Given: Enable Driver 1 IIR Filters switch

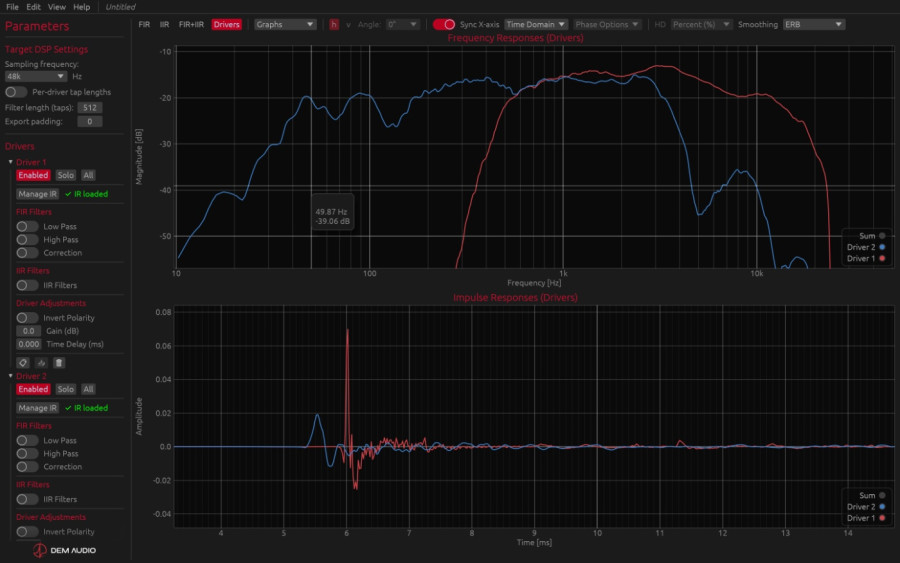Looking at the screenshot, I should pos(27,285).
